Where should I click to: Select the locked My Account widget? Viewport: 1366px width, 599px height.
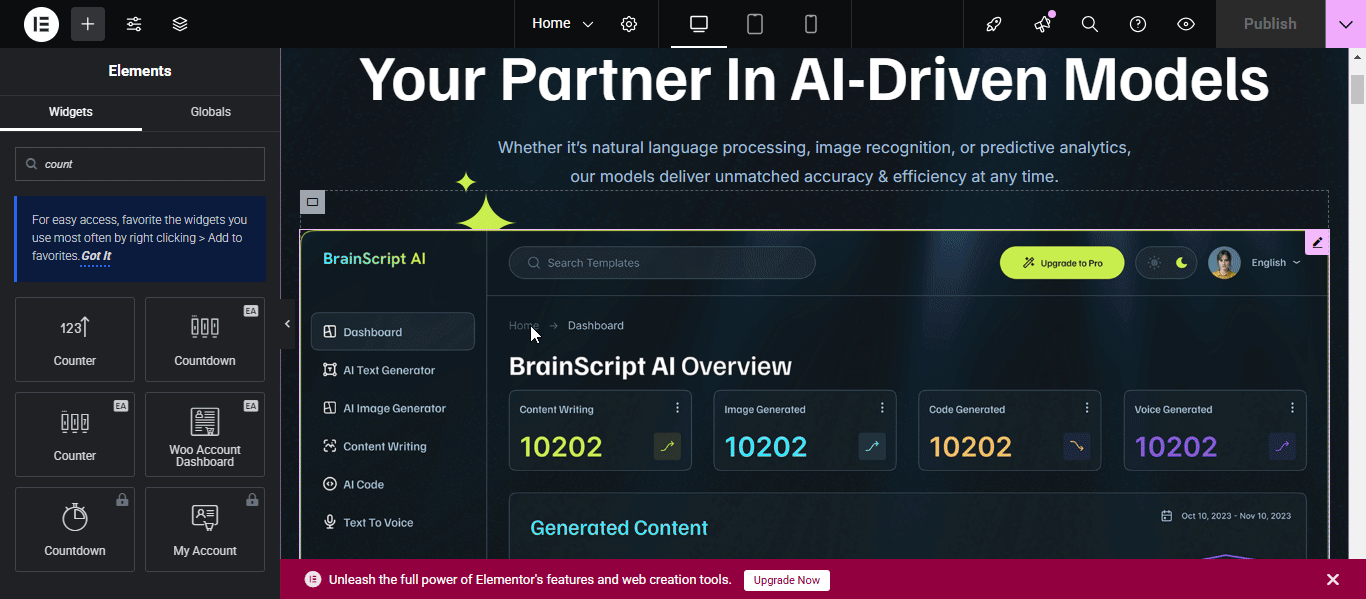pos(205,529)
